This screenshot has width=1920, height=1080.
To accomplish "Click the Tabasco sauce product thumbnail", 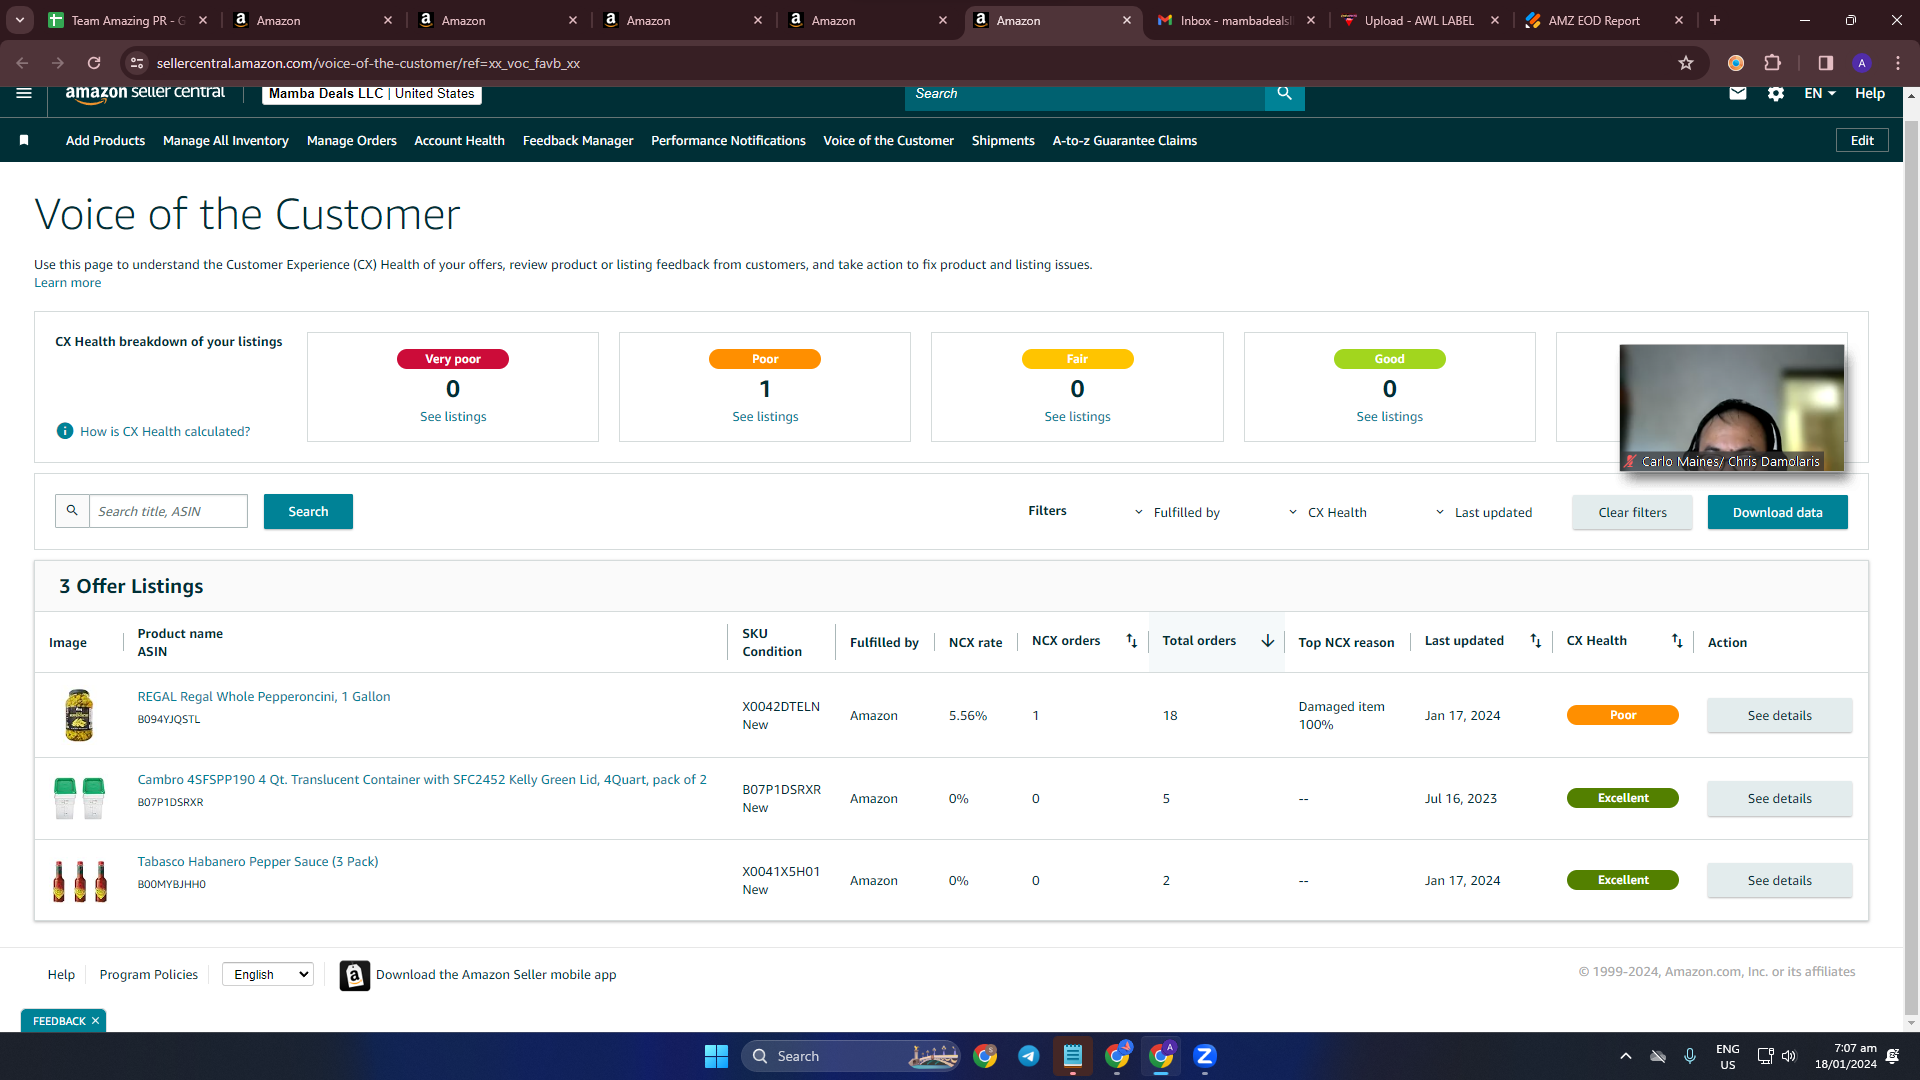I will pyautogui.click(x=80, y=881).
